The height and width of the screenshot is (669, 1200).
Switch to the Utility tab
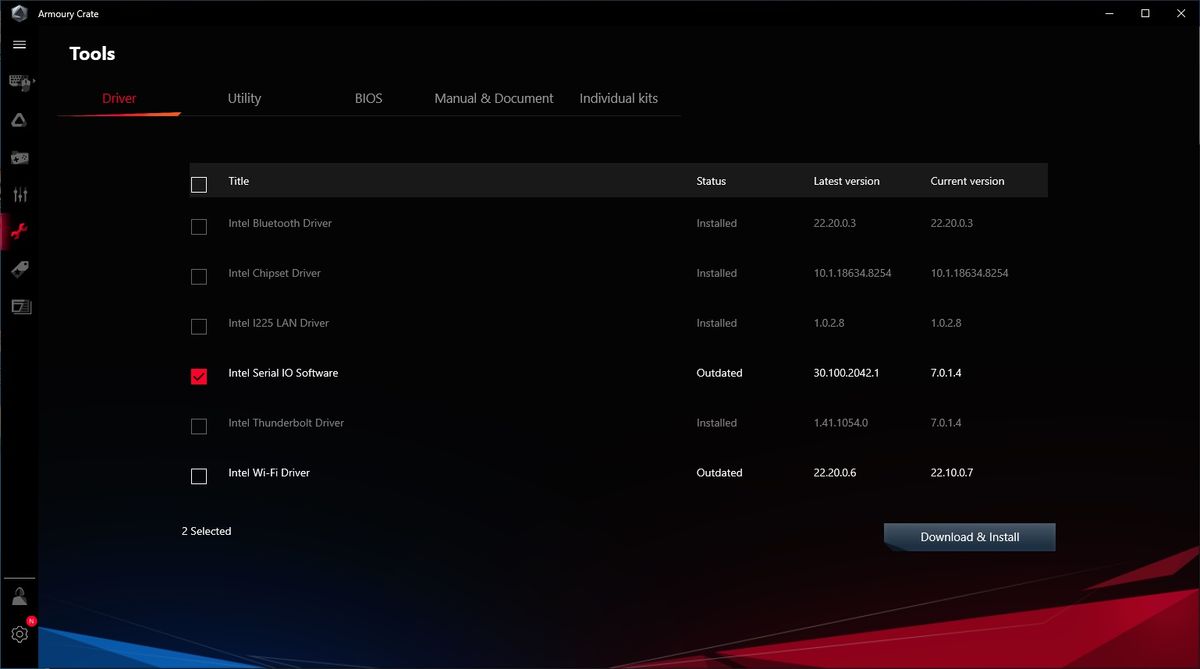click(244, 98)
